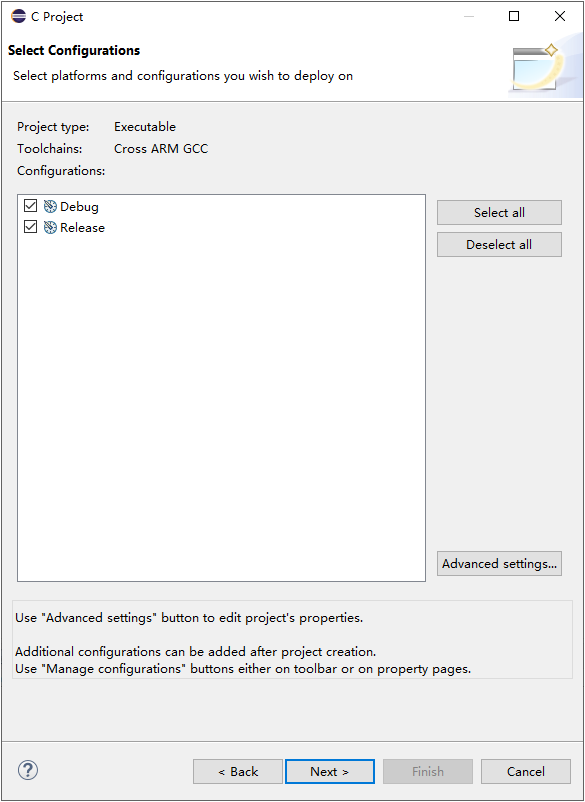Screen dimensions: 585x802
Task: Click the Release configuration gear icon
Action: pyautogui.click(x=50, y=227)
